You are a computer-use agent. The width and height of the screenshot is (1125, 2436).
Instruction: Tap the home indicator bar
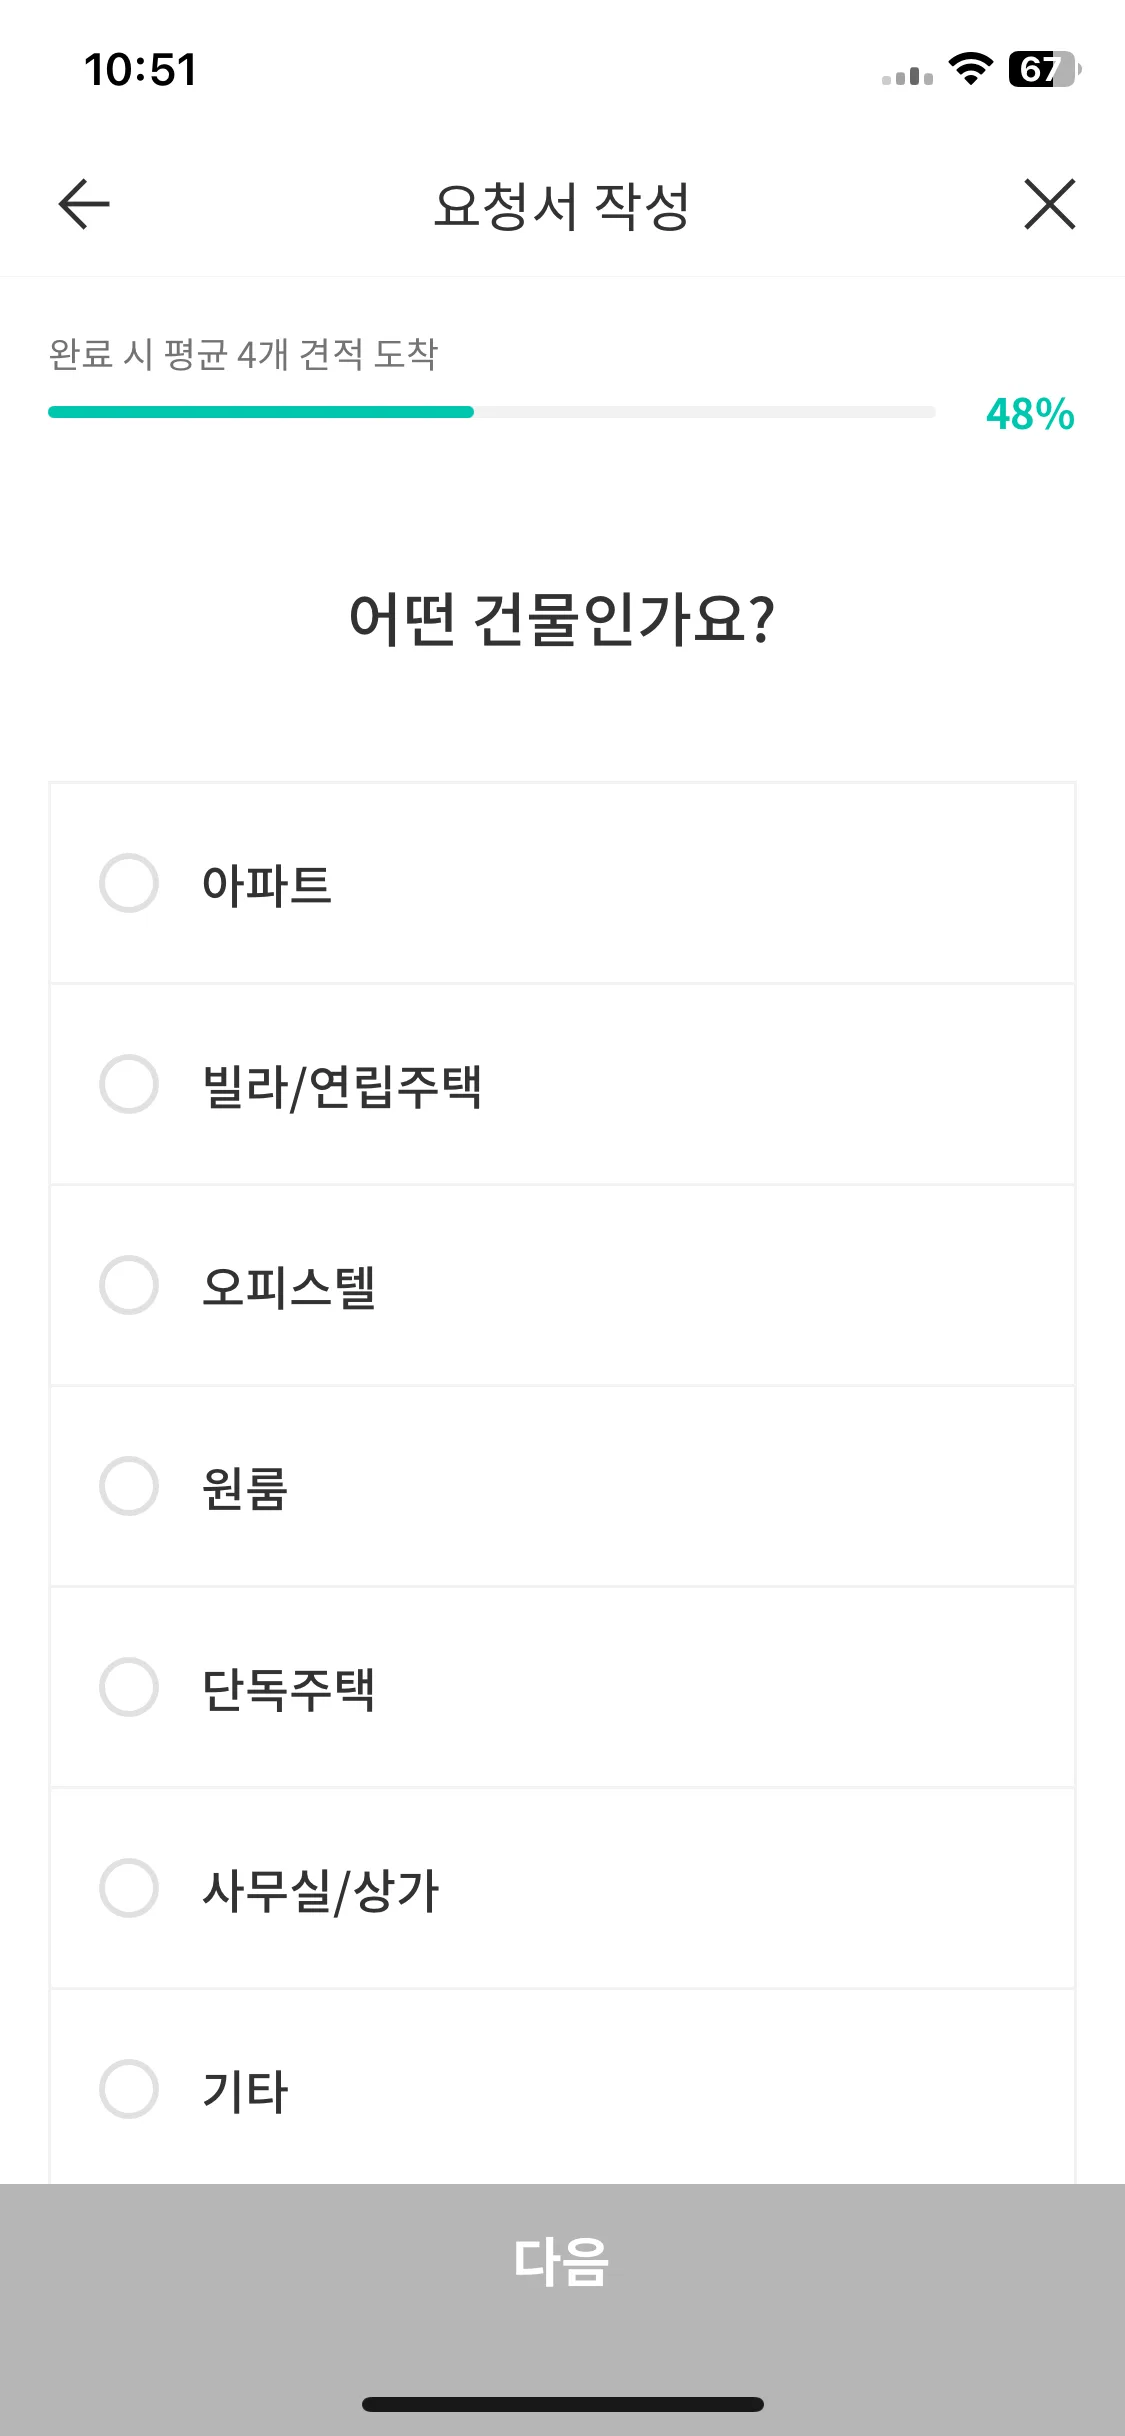(x=562, y=2404)
